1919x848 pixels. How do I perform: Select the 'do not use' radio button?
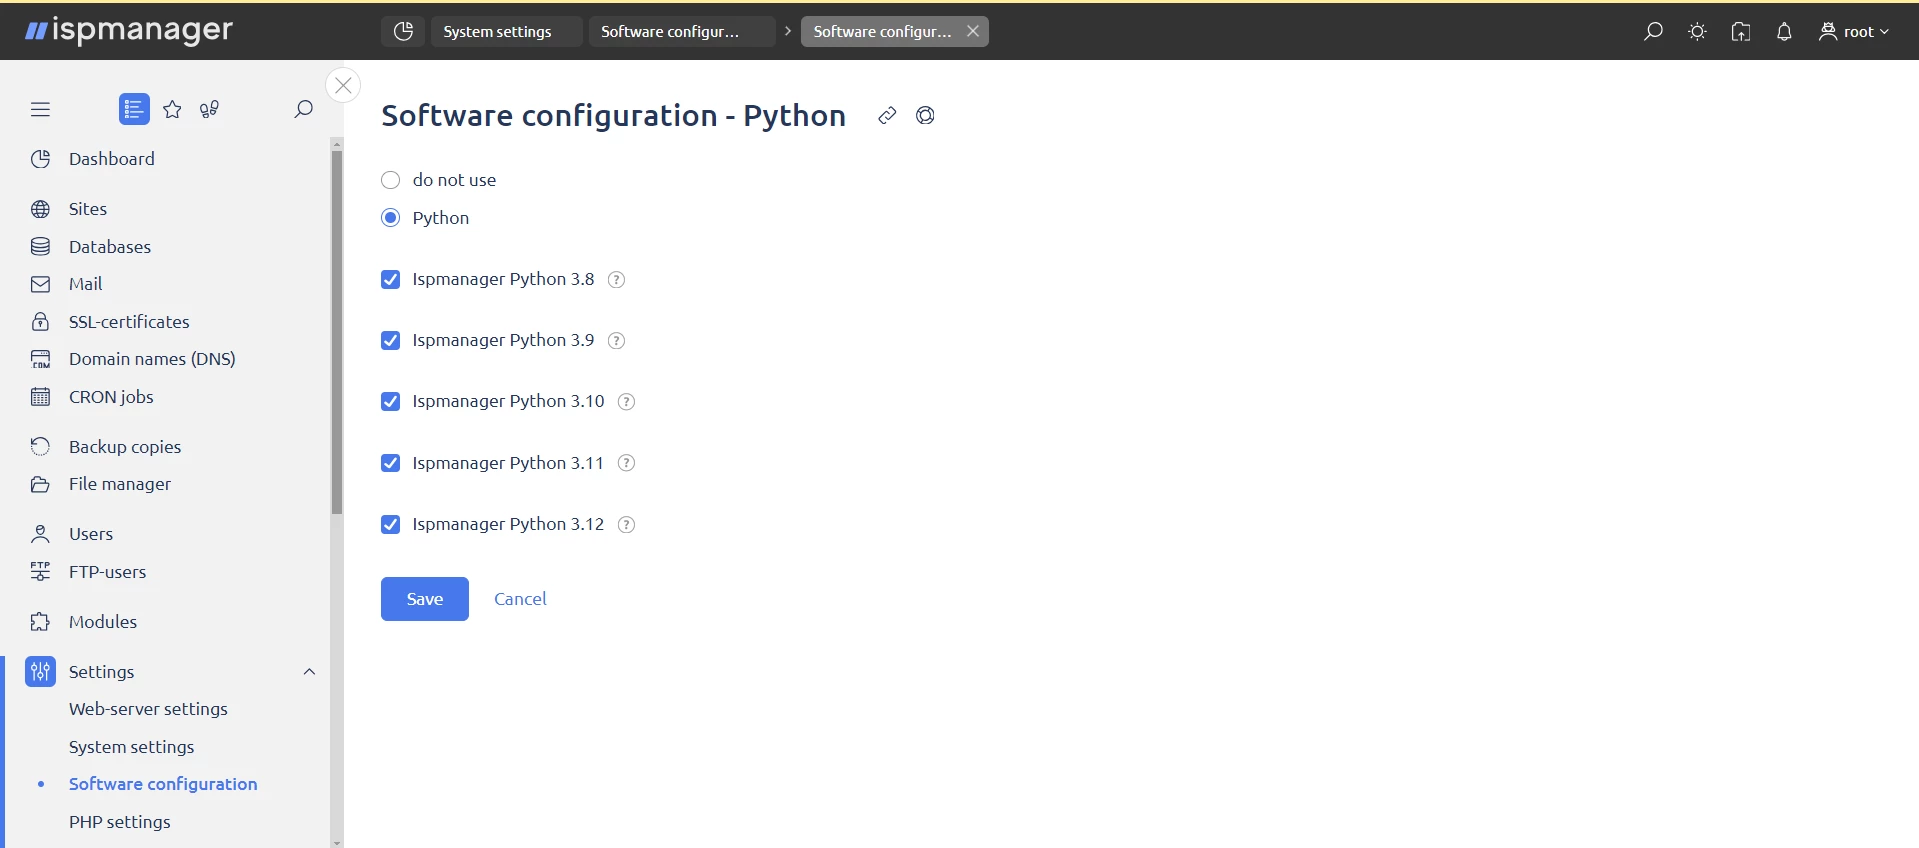click(390, 180)
